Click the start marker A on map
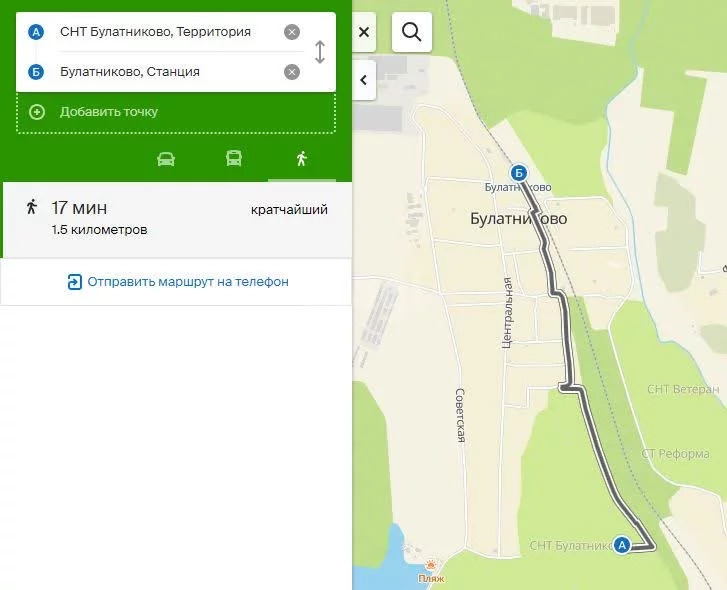This screenshot has height=590, width=727. point(622,545)
